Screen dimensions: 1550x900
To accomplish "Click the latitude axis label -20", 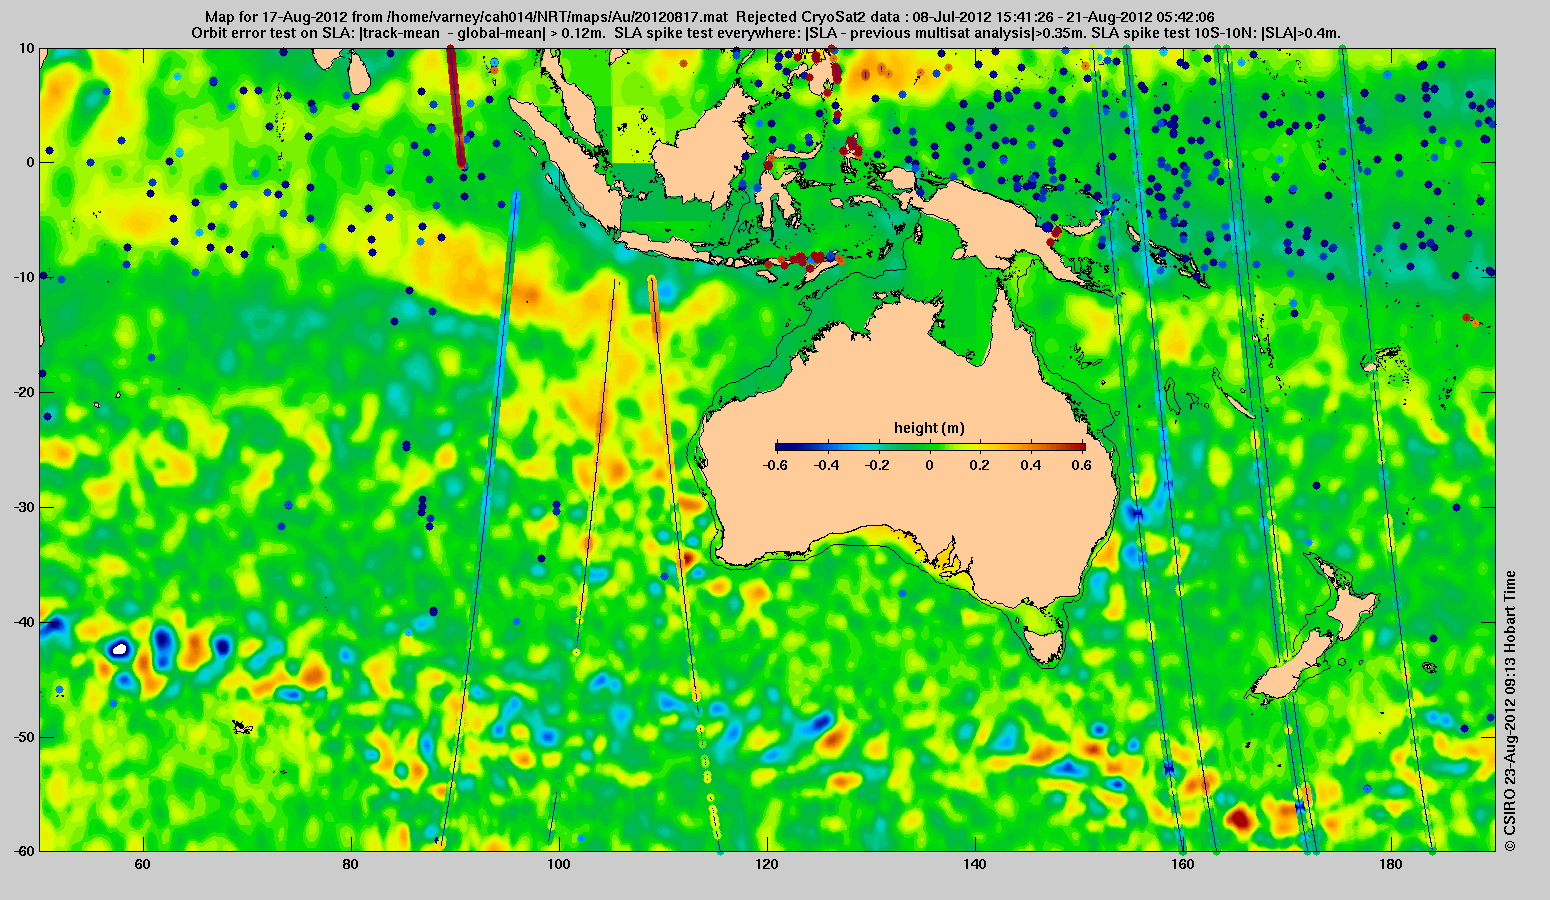I will (23, 392).
